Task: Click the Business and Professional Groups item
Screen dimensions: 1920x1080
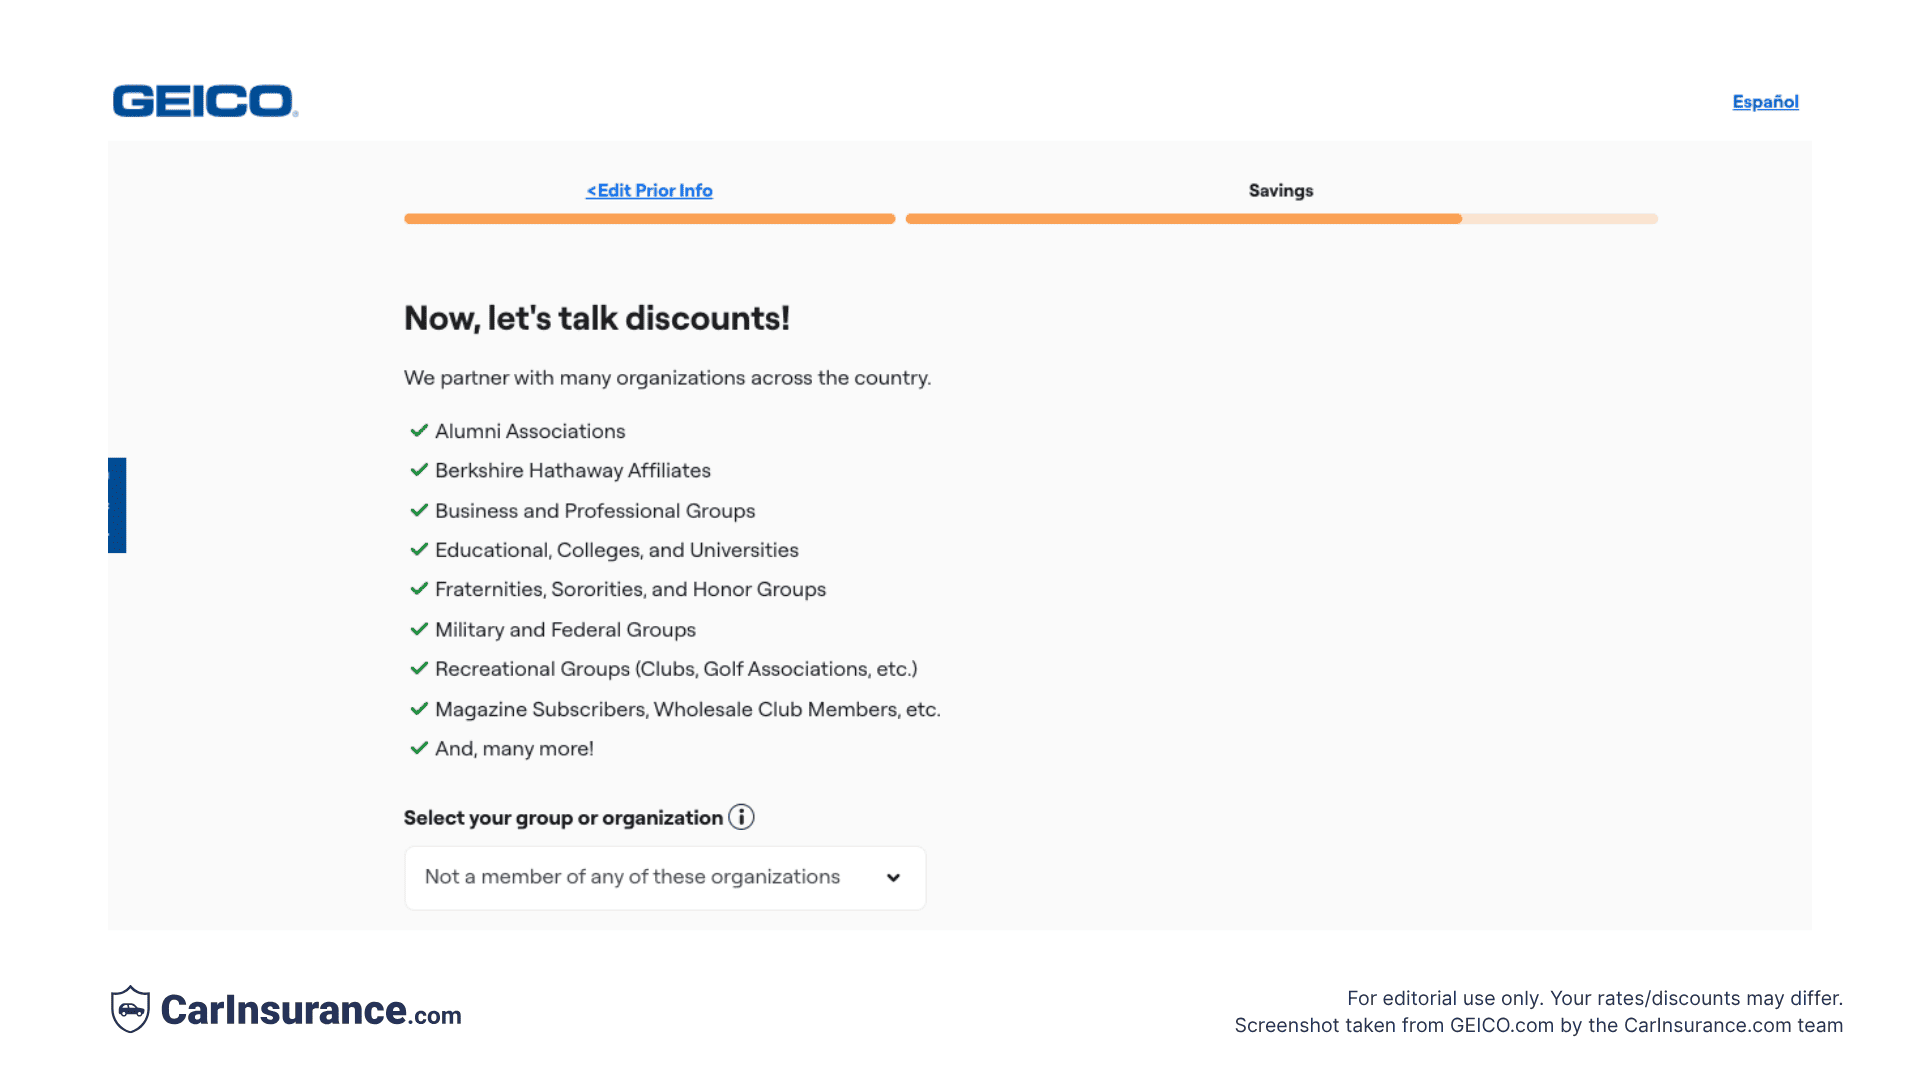Action: click(x=595, y=510)
